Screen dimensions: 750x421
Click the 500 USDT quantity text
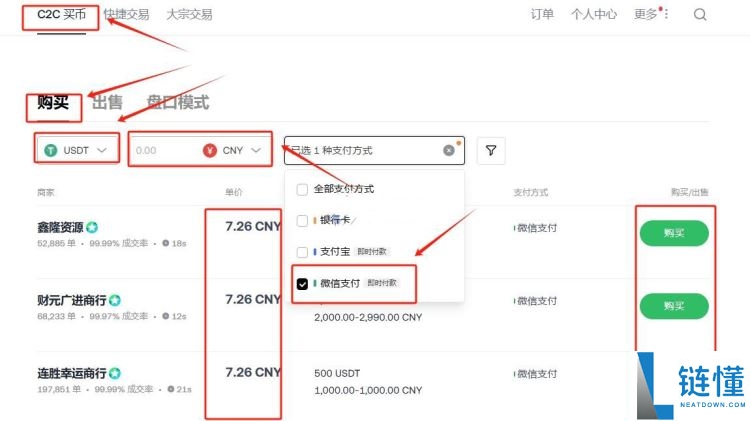[337, 373]
